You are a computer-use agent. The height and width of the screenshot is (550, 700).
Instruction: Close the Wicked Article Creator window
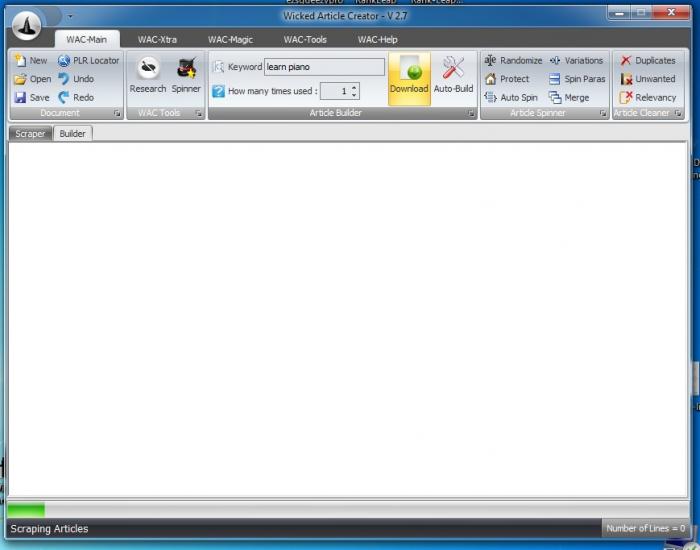click(671, 12)
